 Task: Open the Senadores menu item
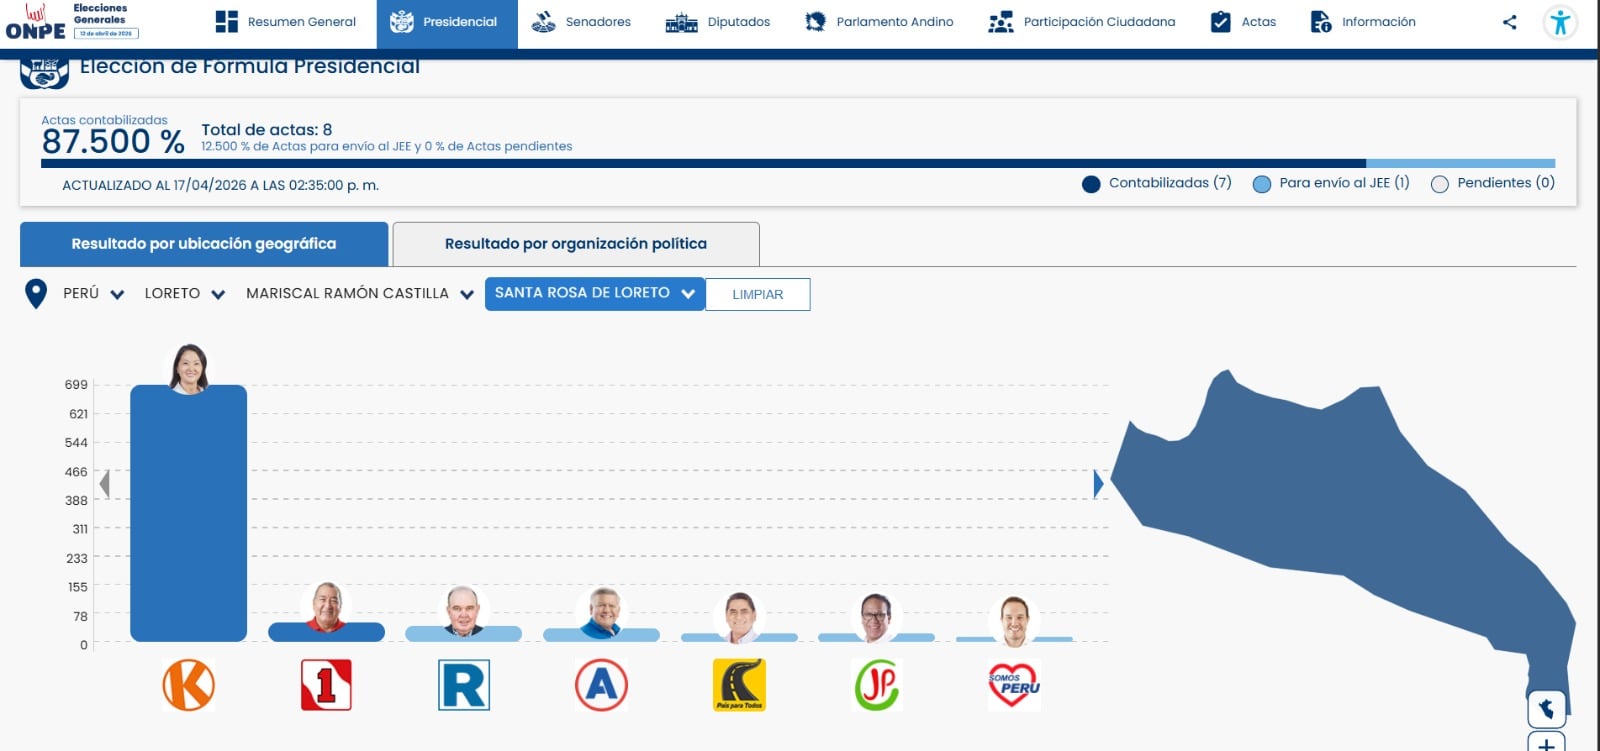[581, 22]
